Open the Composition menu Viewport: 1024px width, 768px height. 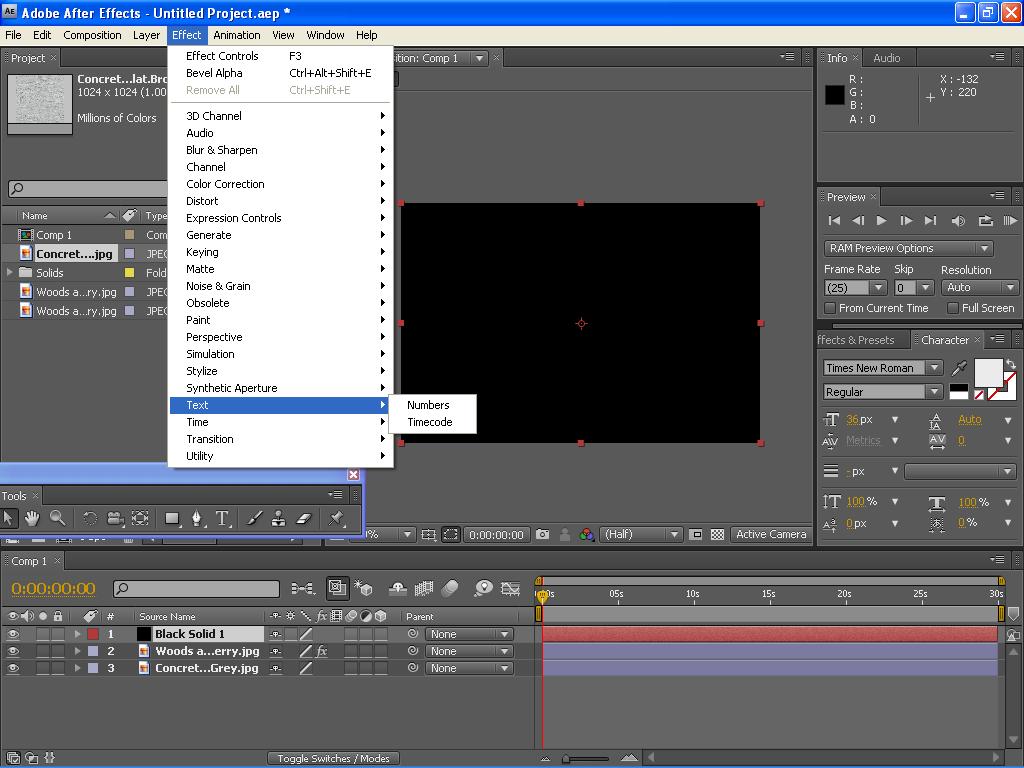92,35
